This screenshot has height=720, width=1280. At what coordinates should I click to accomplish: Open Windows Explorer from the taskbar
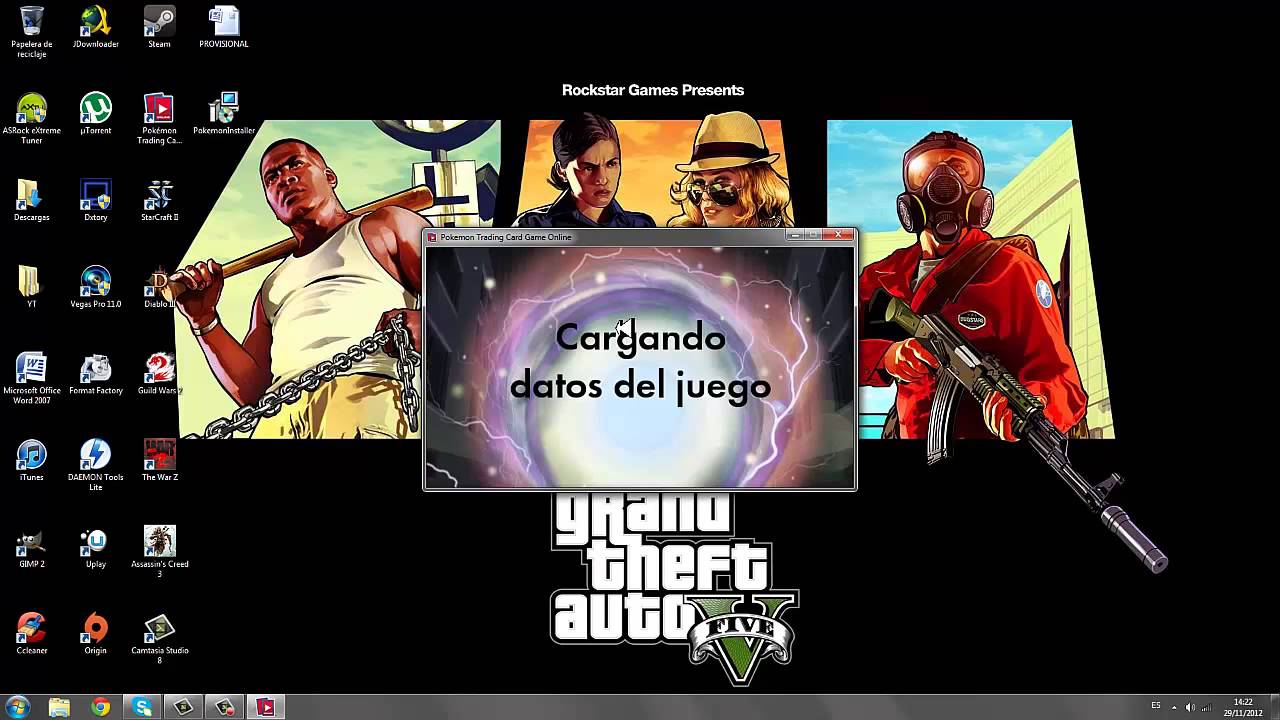[59, 707]
